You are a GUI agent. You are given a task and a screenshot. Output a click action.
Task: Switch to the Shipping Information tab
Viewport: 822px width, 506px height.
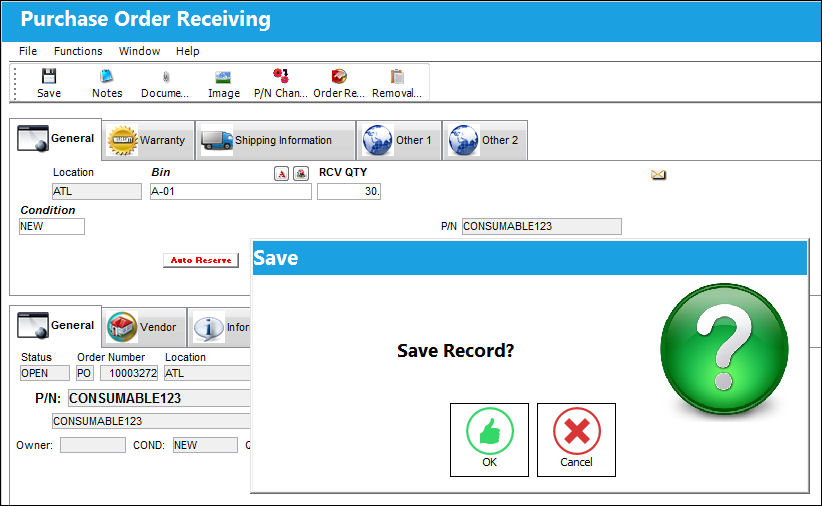(276, 140)
